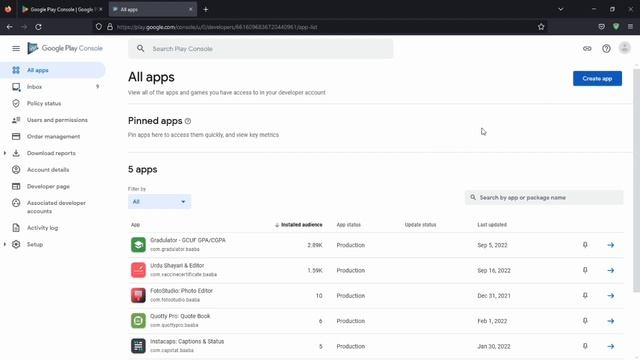Image resolution: width=640 pixels, height=360 pixels.
Task: Open a new browser tab
Action: click(x=206, y=9)
